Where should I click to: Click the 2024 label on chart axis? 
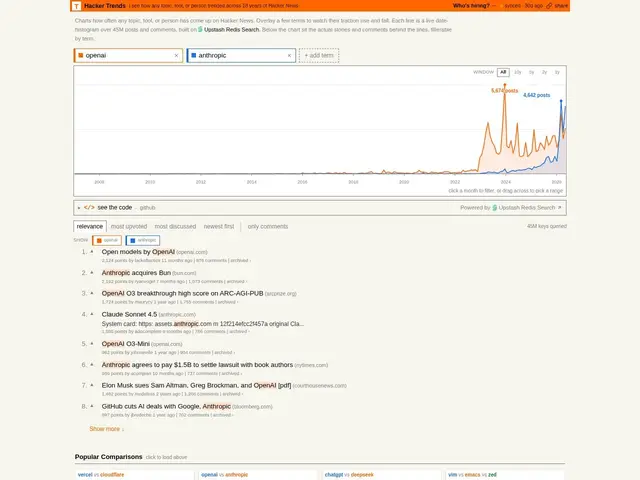pos(505,182)
